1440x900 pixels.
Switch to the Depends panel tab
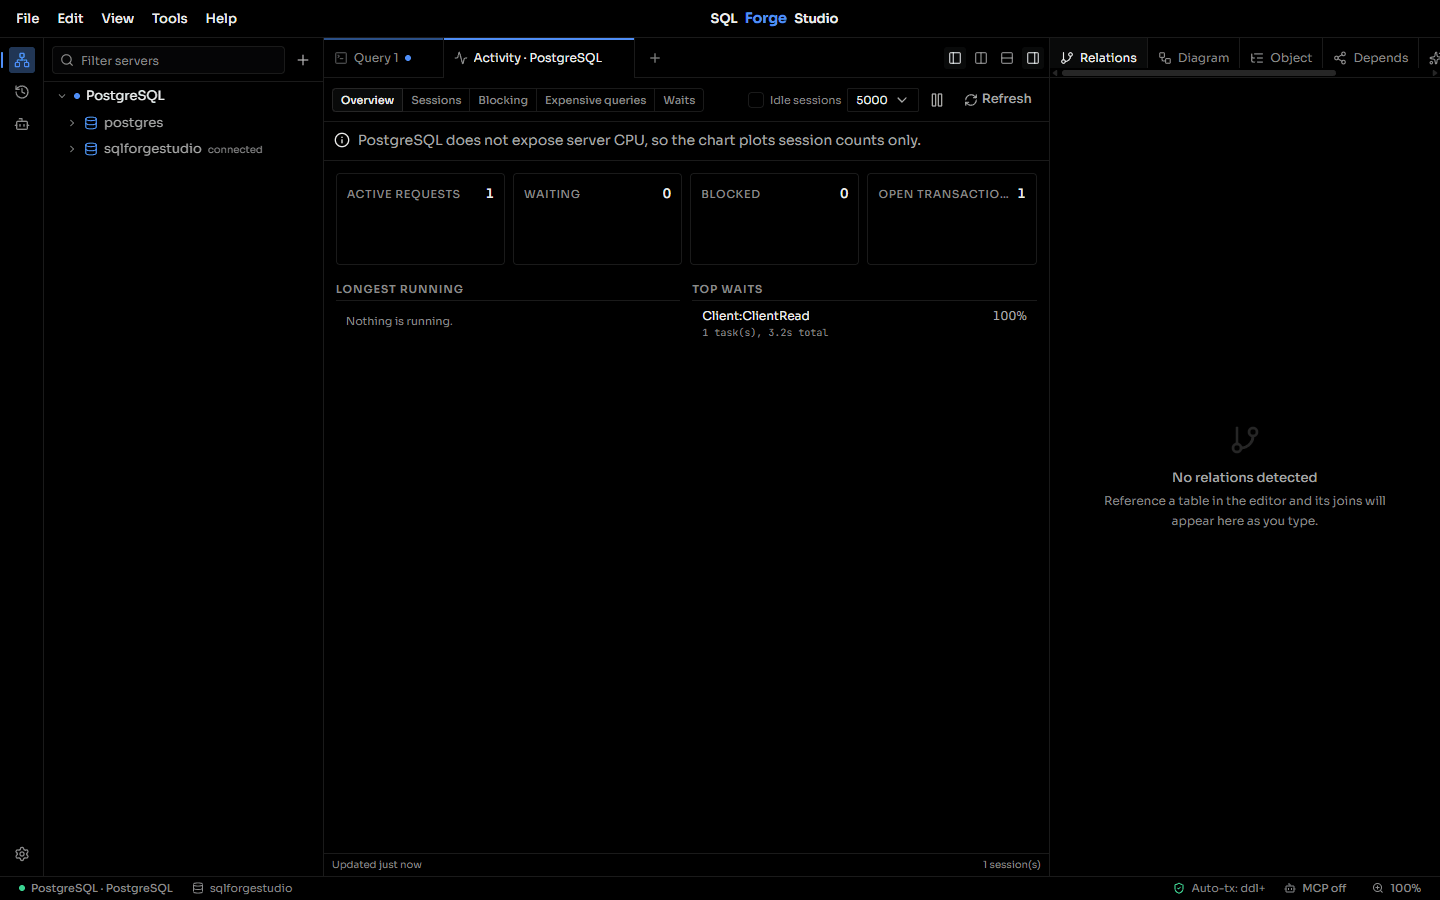pyautogui.click(x=1371, y=58)
